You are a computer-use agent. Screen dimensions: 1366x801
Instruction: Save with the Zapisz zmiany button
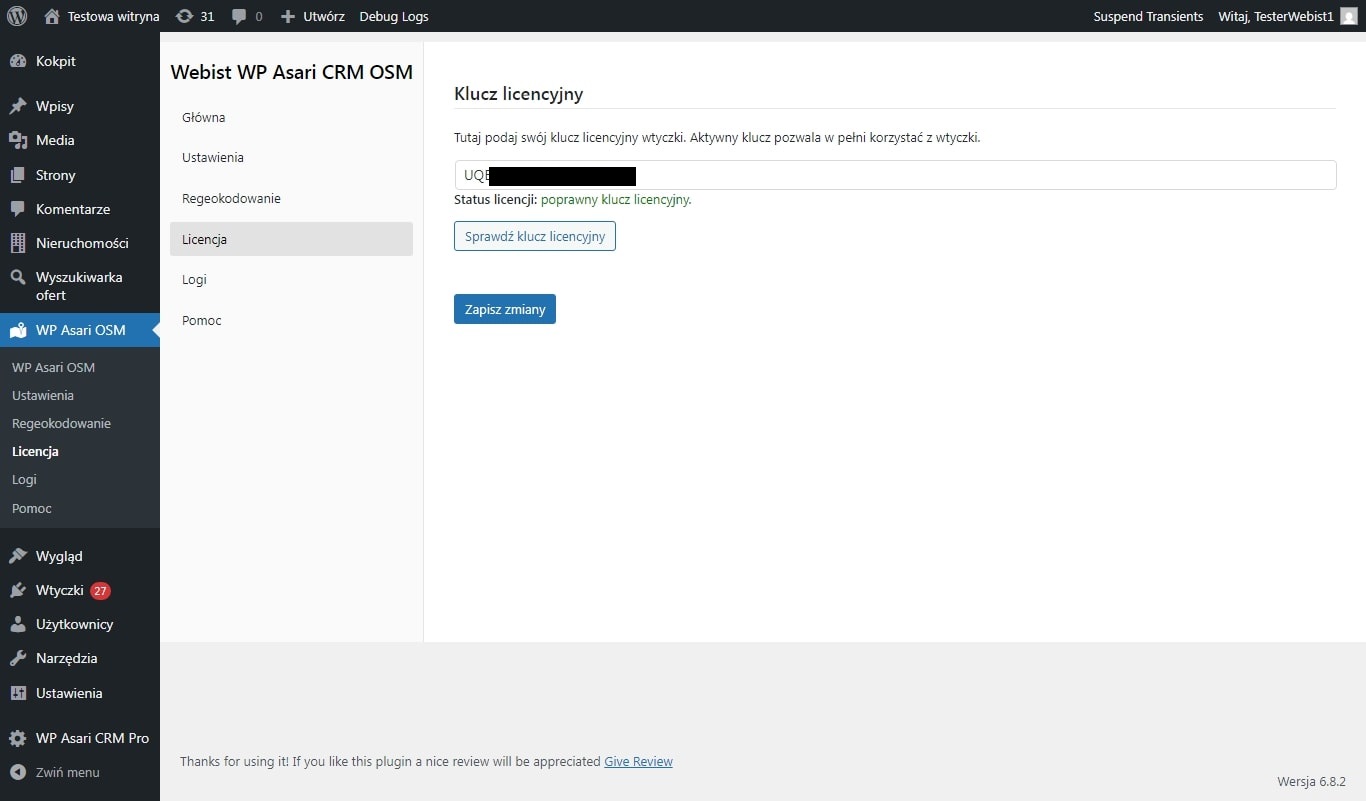pyautogui.click(x=504, y=310)
